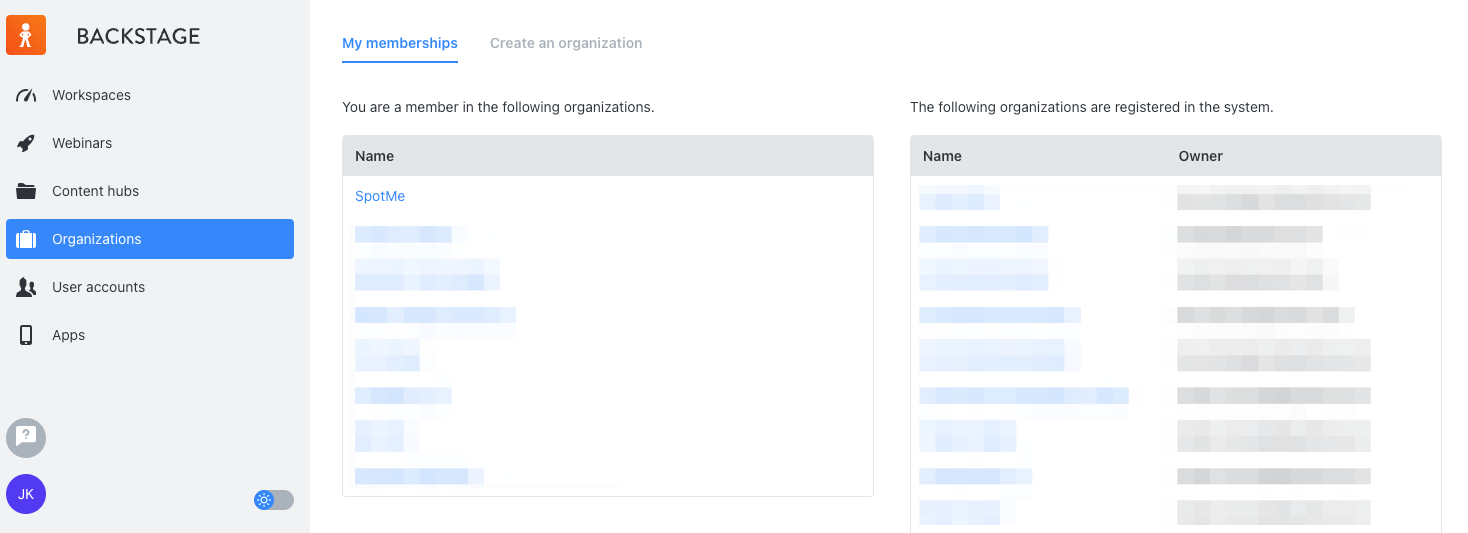Click the Organizations briefcase icon
This screenshot has height=533, width=1468.
coord(26,239)
